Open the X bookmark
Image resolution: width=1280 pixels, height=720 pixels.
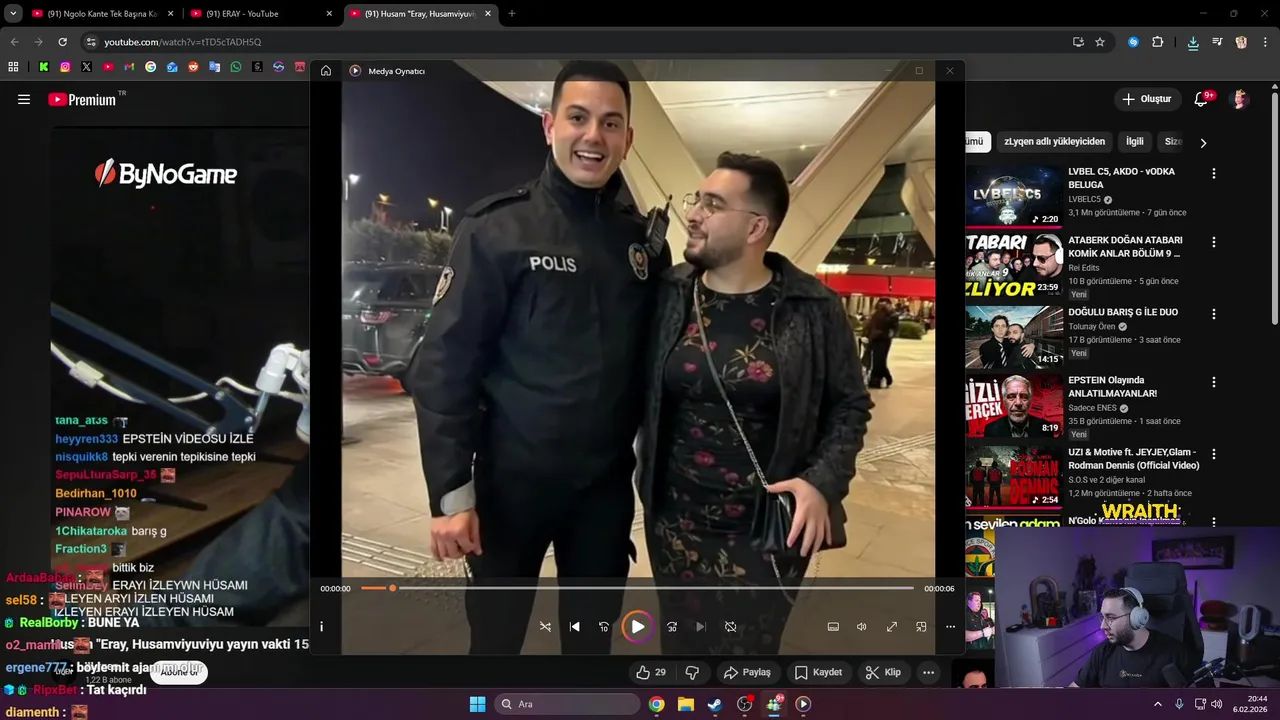pos(86,67)
